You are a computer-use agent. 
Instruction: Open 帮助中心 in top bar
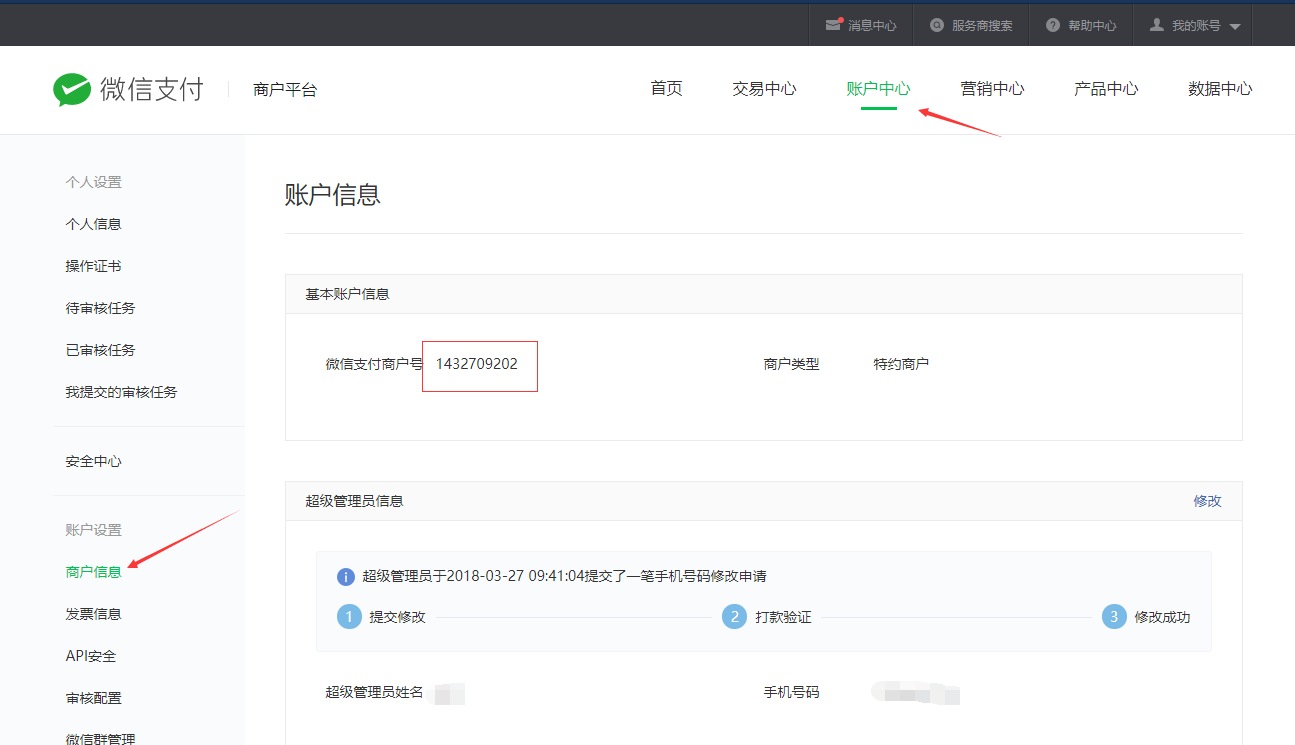tap(1092, 26)
